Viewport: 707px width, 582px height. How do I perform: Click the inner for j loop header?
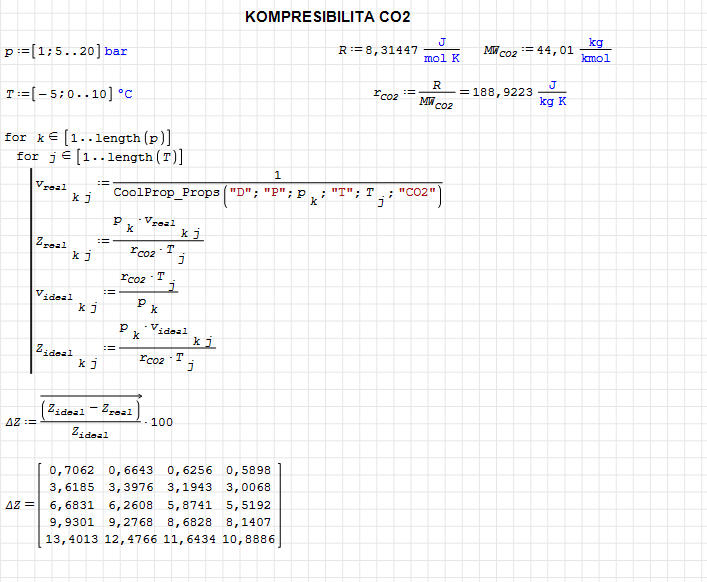click(99, 157)
